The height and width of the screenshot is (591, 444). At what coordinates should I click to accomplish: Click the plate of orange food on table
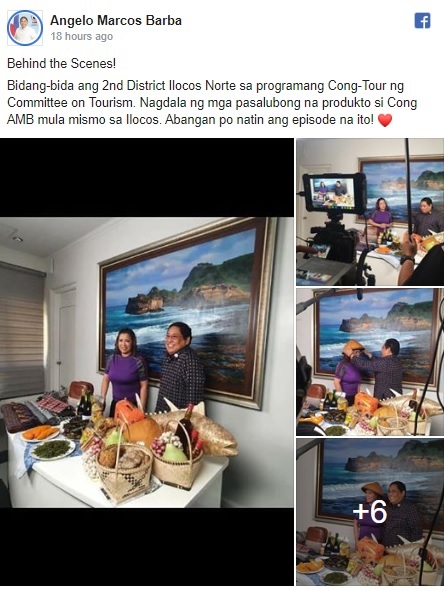coord(40,433)
